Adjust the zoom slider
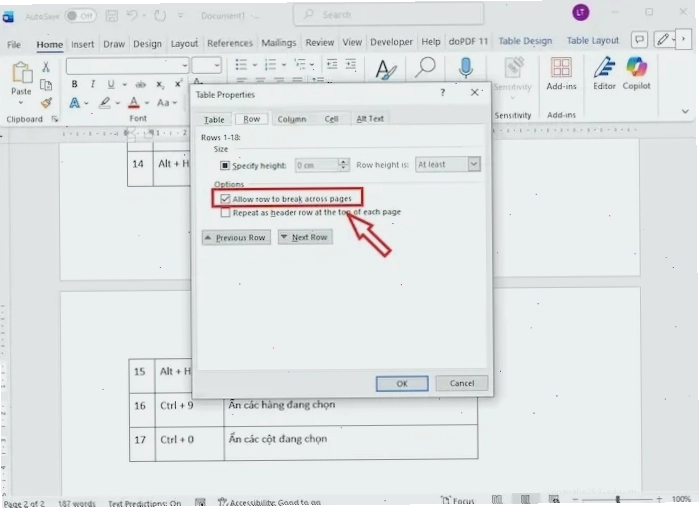The image size is (699, 508). (617, 499)
